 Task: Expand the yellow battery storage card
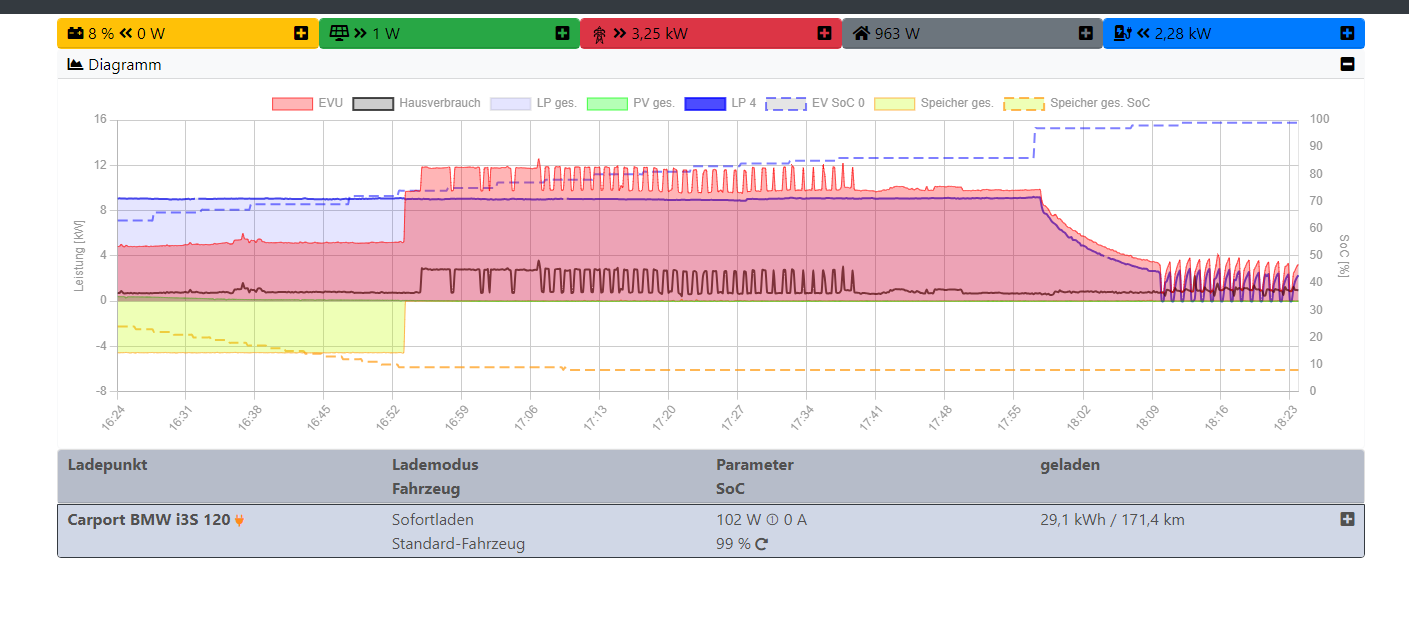[x=301, y=33]
